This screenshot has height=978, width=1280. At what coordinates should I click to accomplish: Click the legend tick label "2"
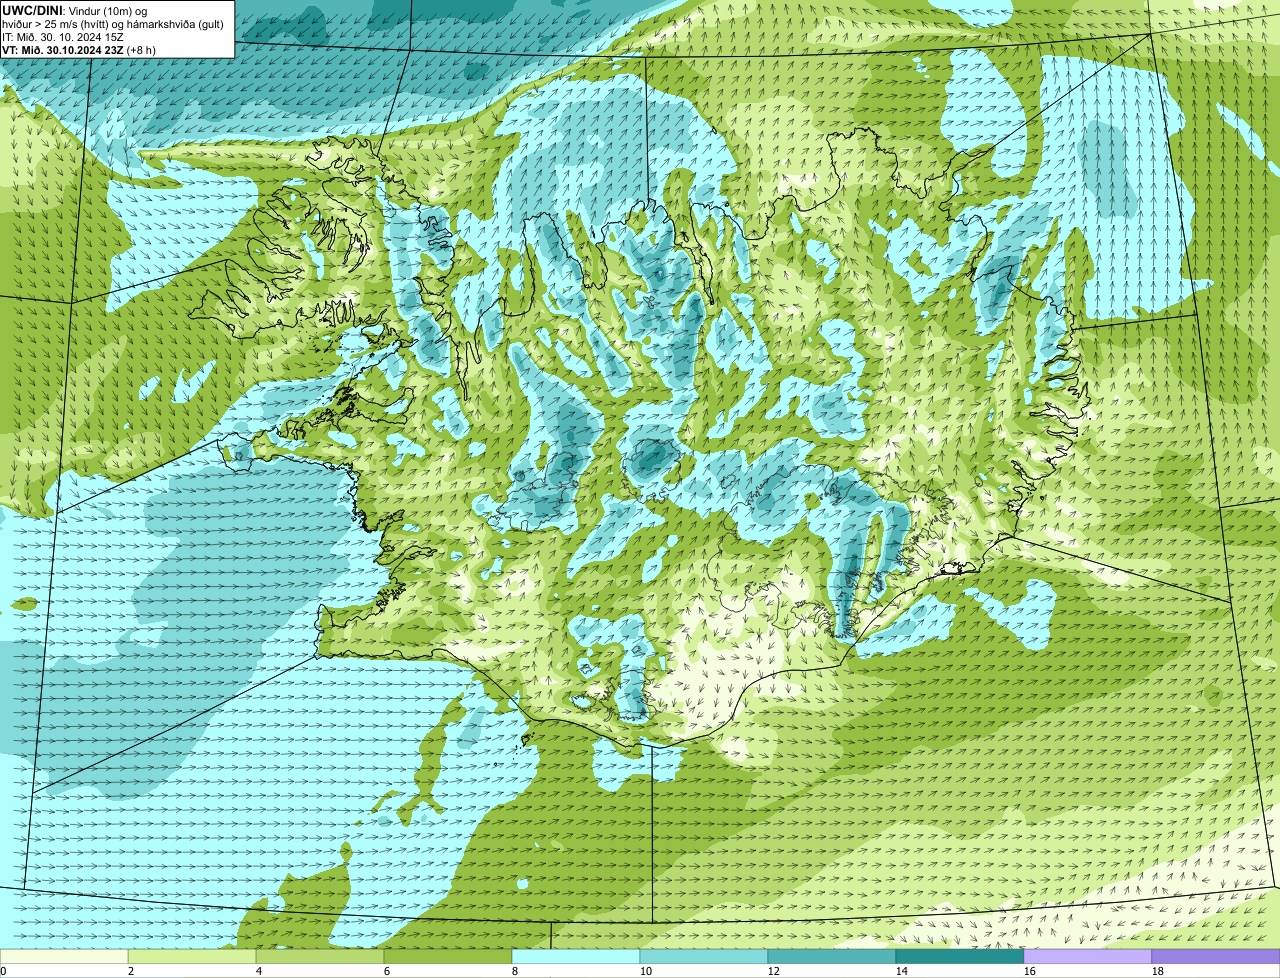pos(131,971)
